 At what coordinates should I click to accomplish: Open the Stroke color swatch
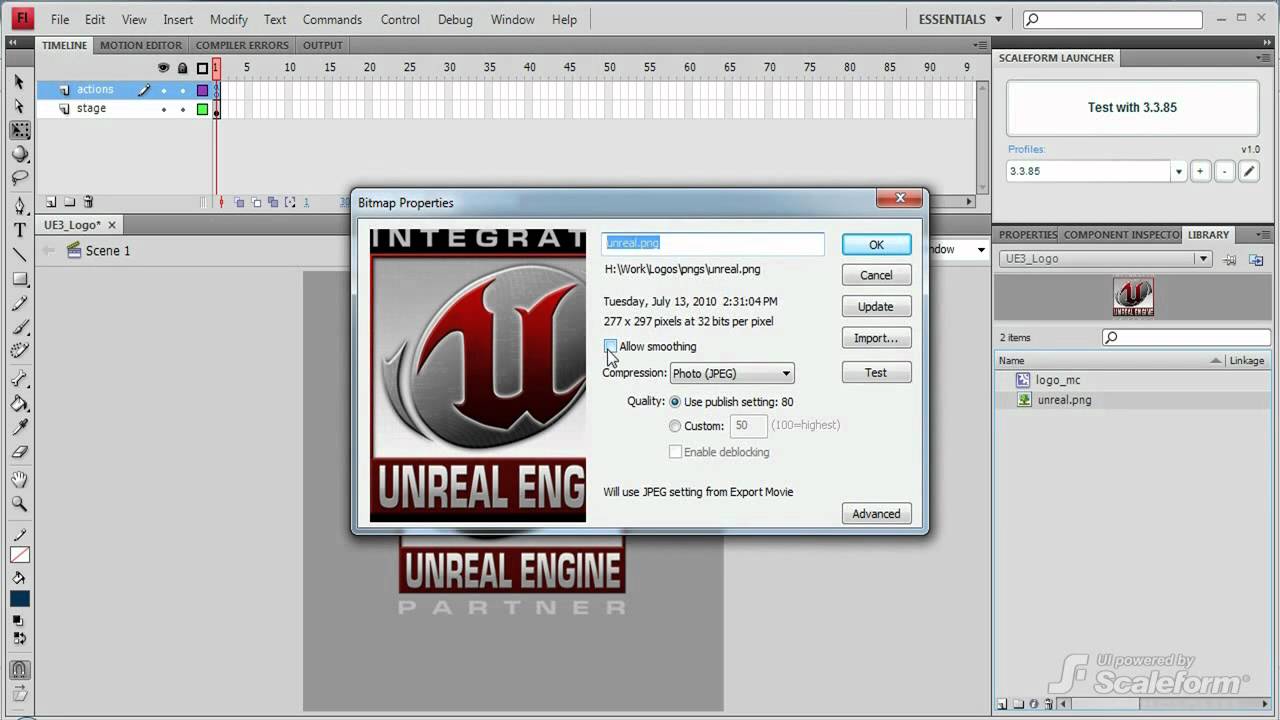coord(19,556)
